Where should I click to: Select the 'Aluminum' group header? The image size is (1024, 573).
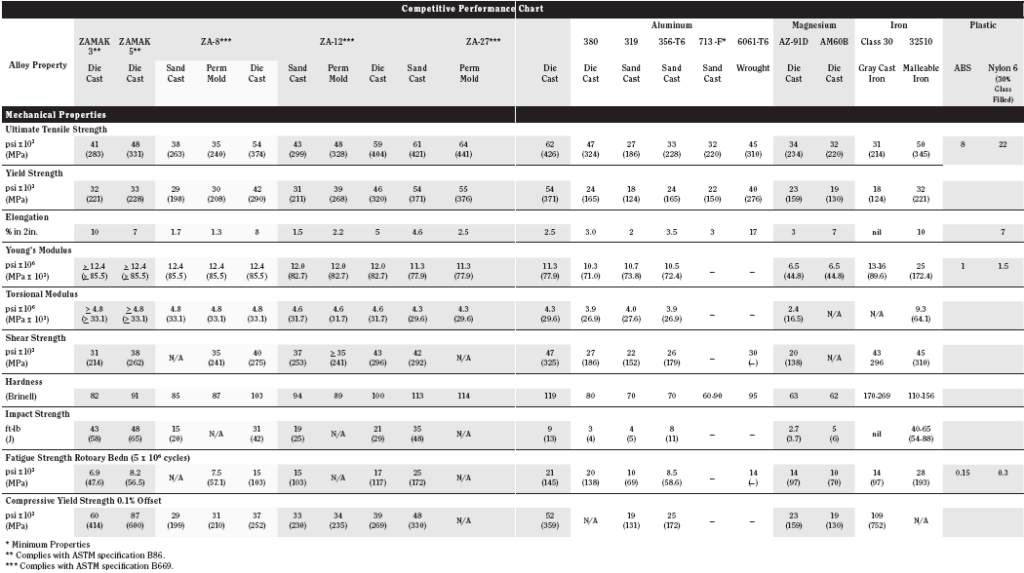point(674,24)
